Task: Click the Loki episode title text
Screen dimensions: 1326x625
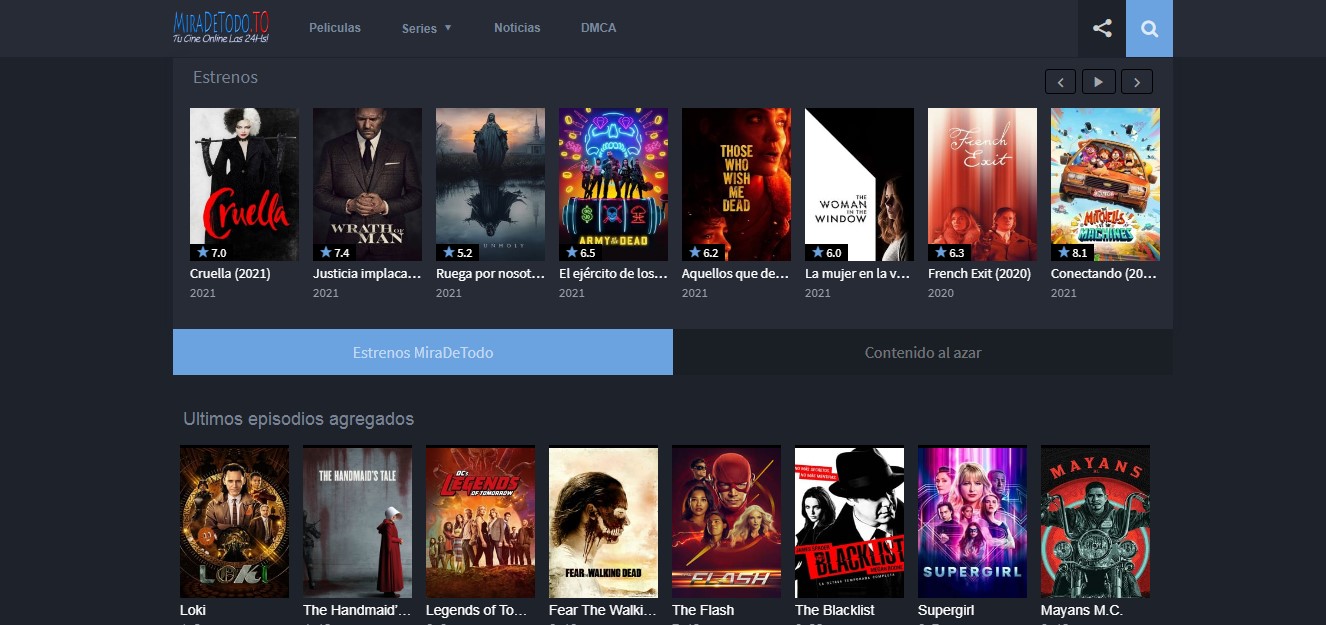Action: click(193, 610)
